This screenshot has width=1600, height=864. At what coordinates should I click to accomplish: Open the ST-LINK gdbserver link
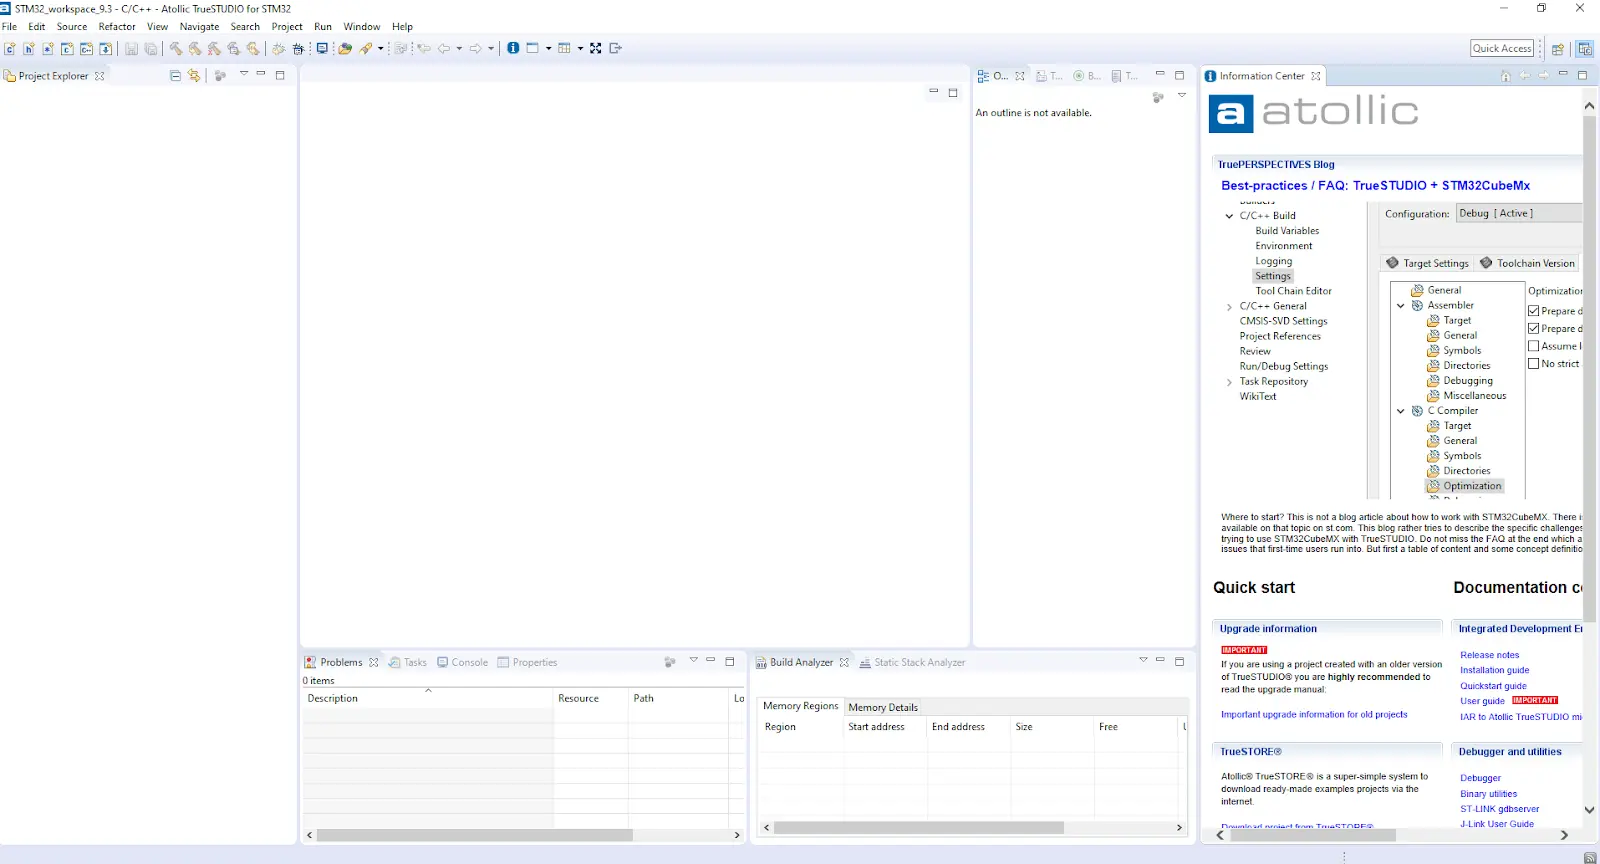(x=1499, y=809)
